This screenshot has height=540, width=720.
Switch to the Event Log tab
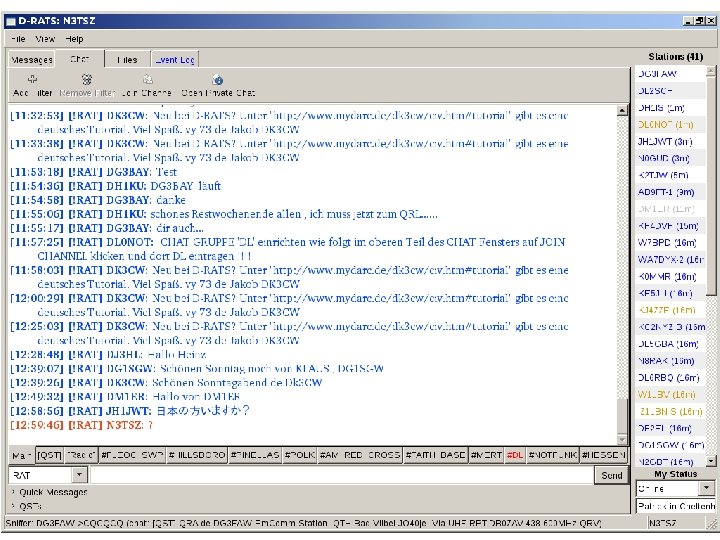pyautogui.click(x=175, y=60)
